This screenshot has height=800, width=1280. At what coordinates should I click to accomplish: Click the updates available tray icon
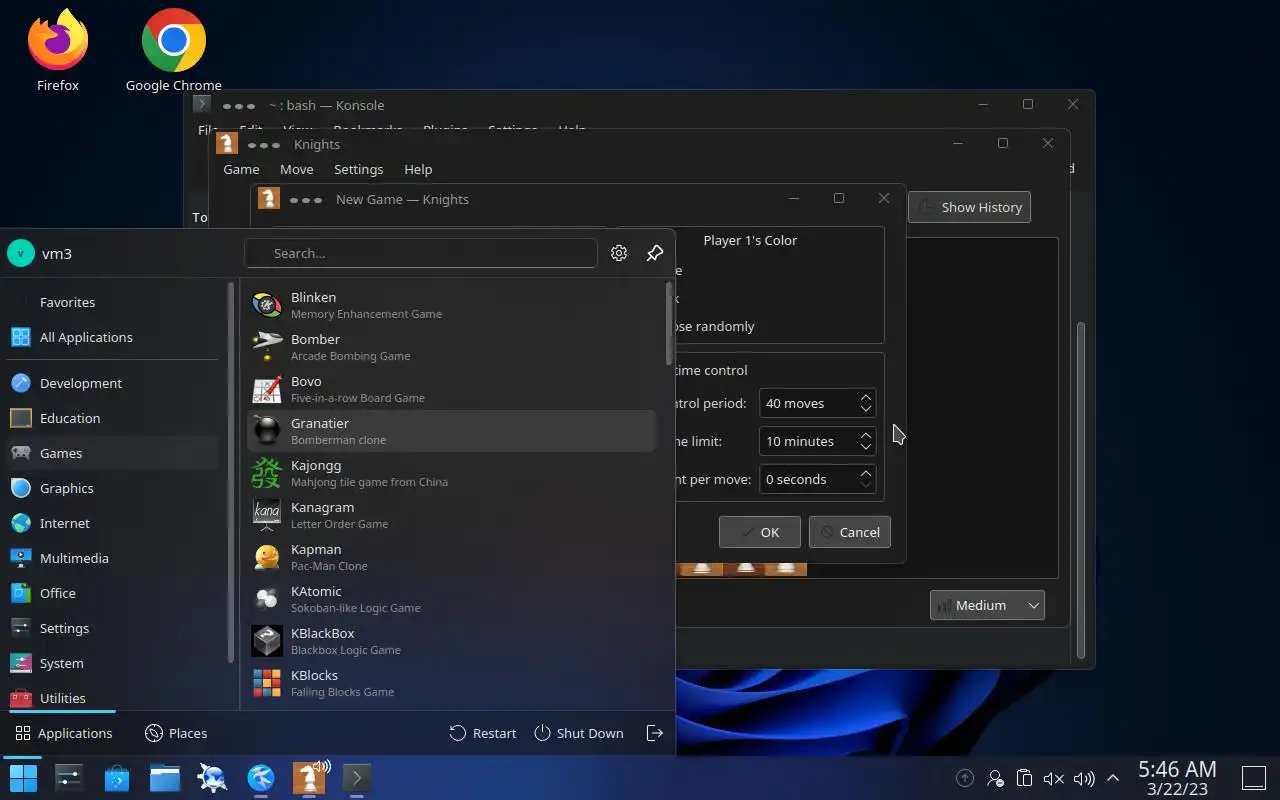(x=965, y=778)
